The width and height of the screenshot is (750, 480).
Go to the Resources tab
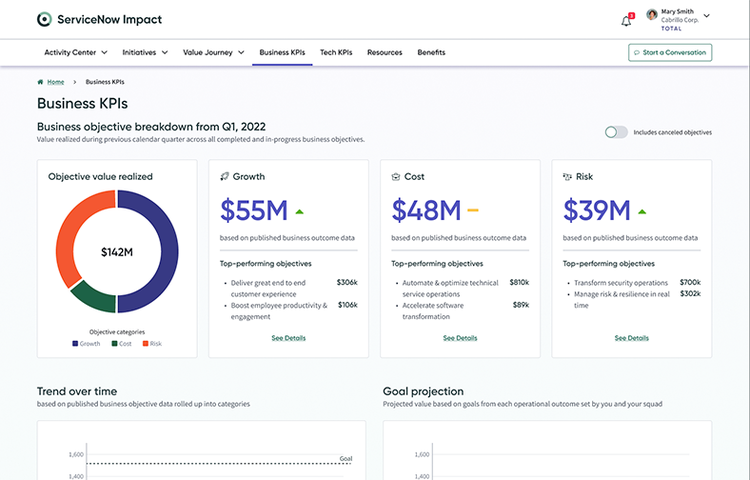(x=385, y=52)
